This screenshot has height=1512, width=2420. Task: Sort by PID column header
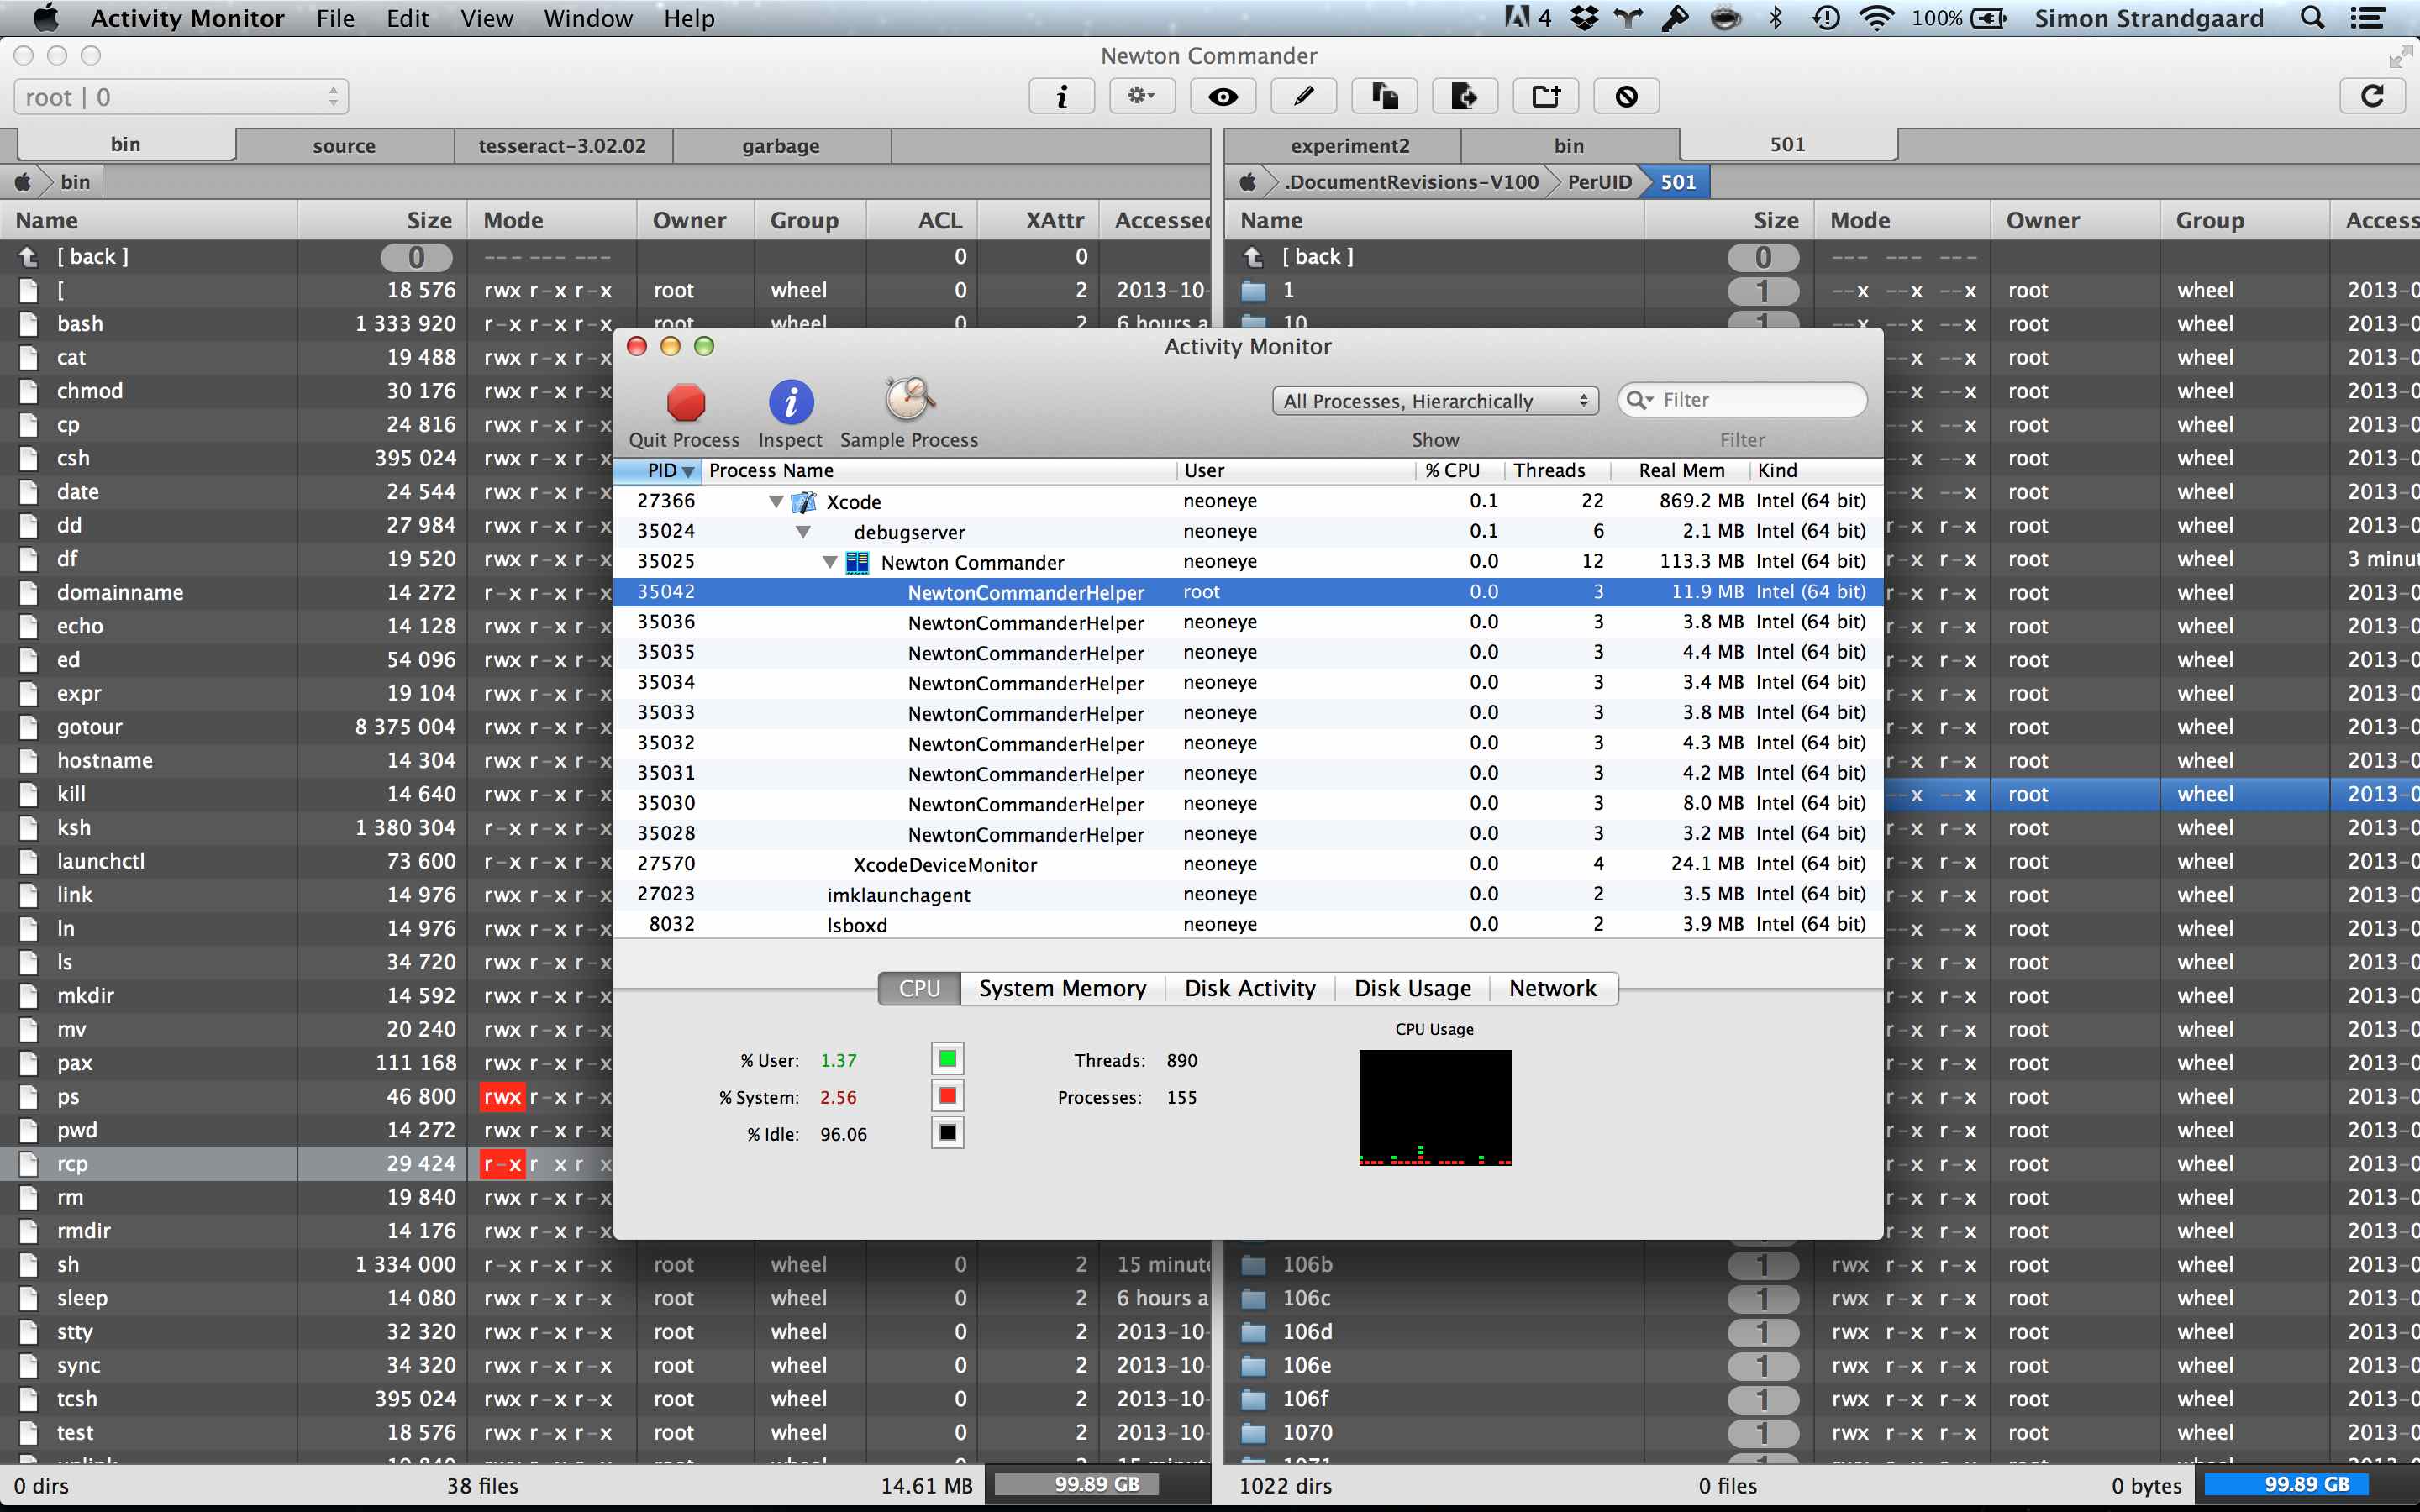click(658, 470)
